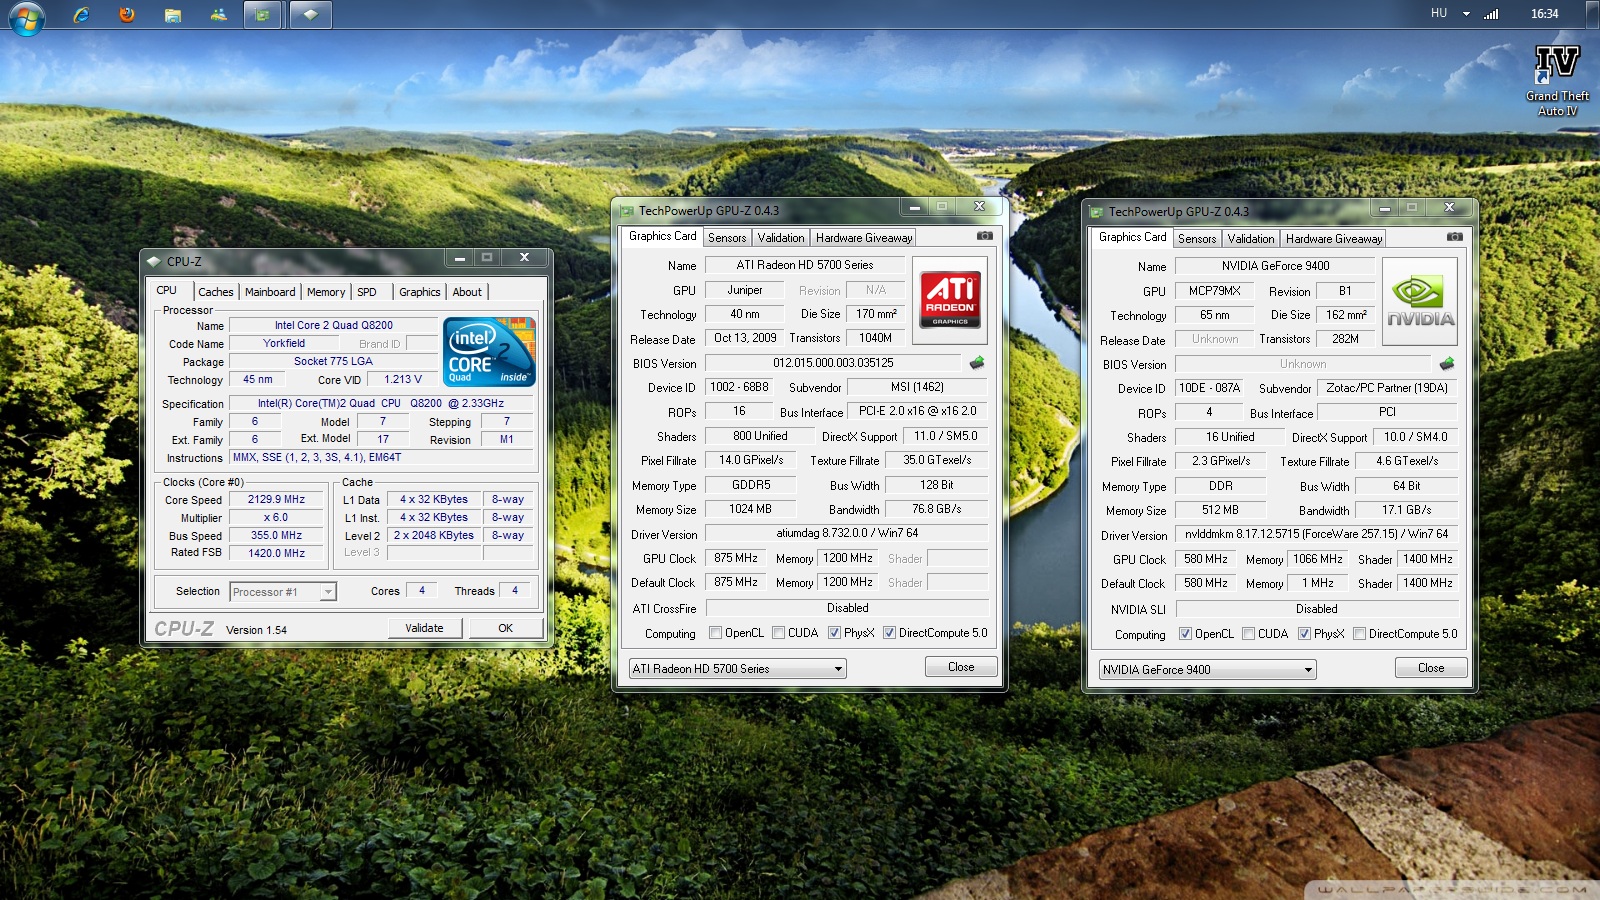Open the About tab in CPU-Z
The height and width of the screenshot is (900, 1600).
click(467, 292)
